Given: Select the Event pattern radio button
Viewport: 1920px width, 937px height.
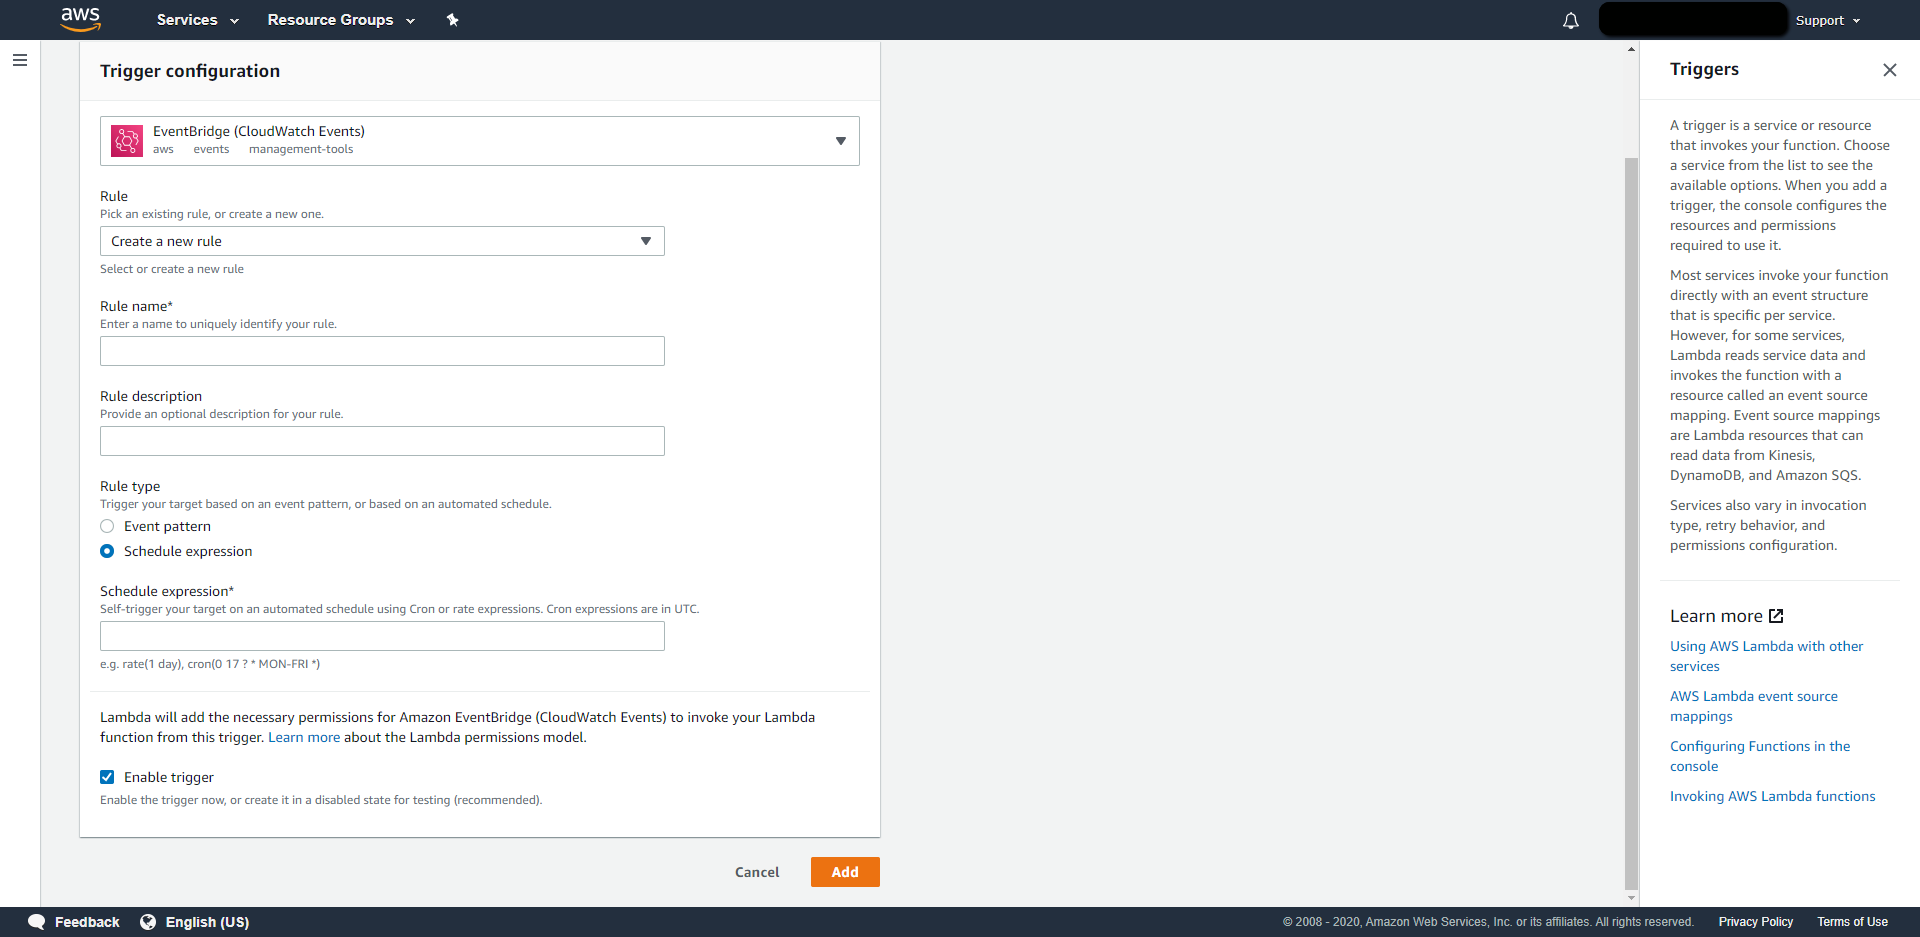Looking at the screenshot, I should [107, 525].
